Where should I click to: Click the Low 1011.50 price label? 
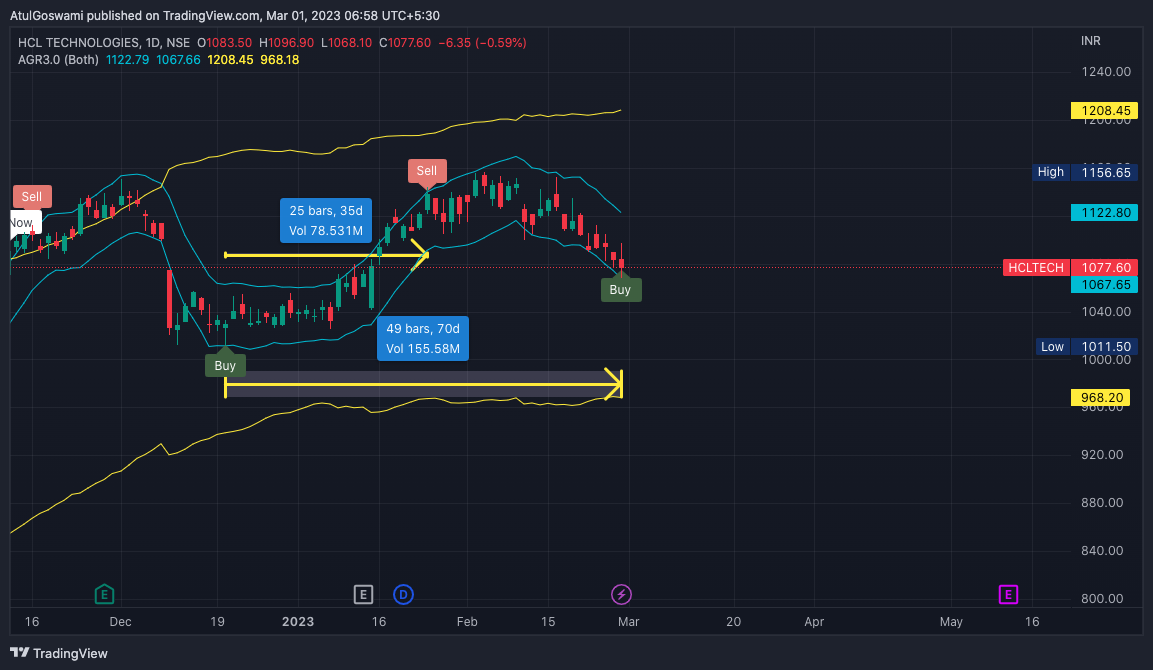1086,346
